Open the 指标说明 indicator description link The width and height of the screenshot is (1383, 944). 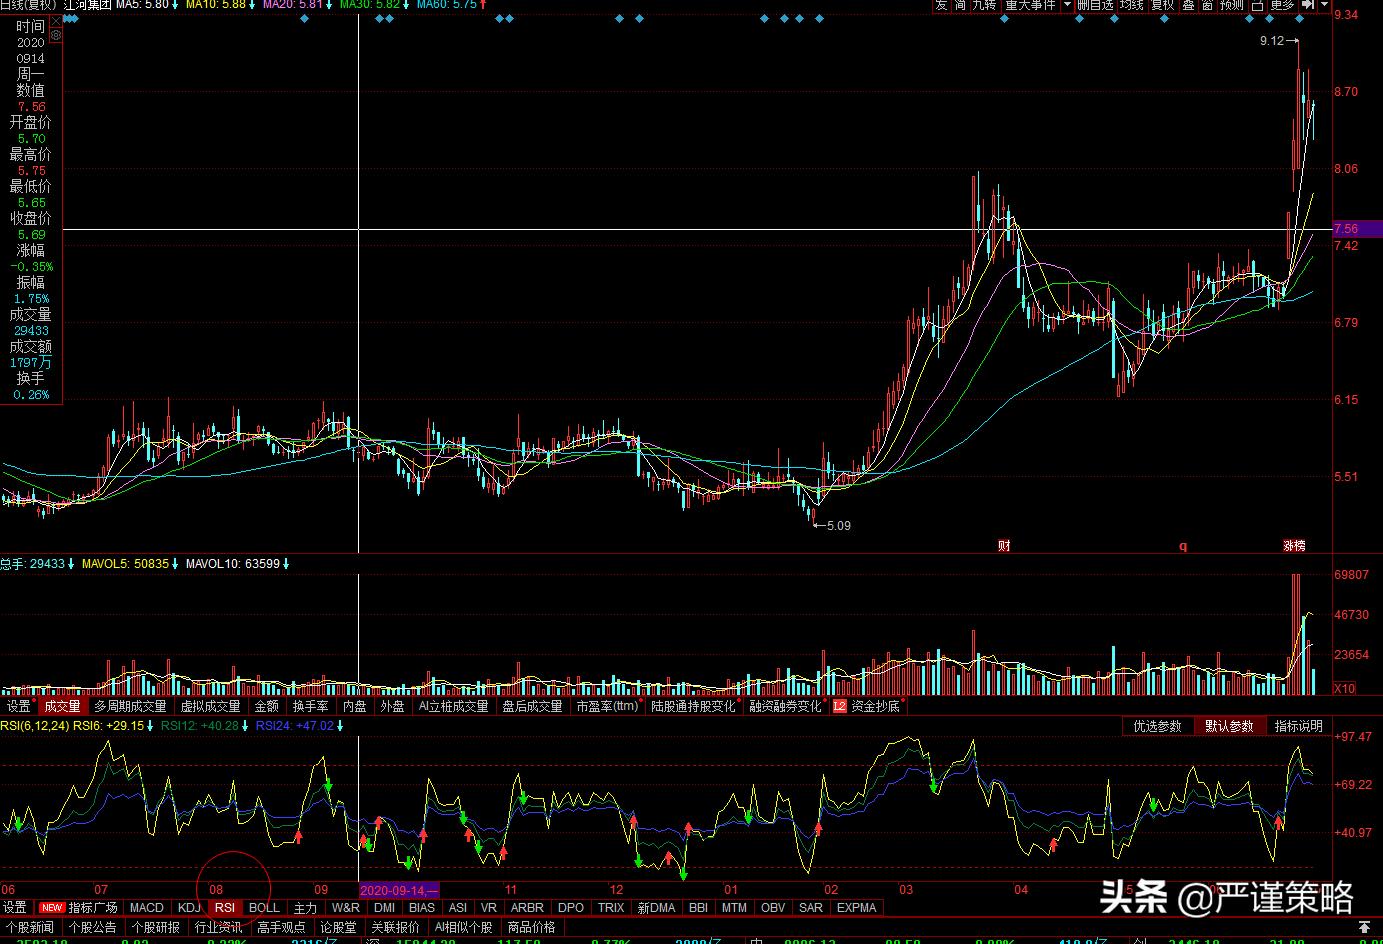click(1297, 726)
